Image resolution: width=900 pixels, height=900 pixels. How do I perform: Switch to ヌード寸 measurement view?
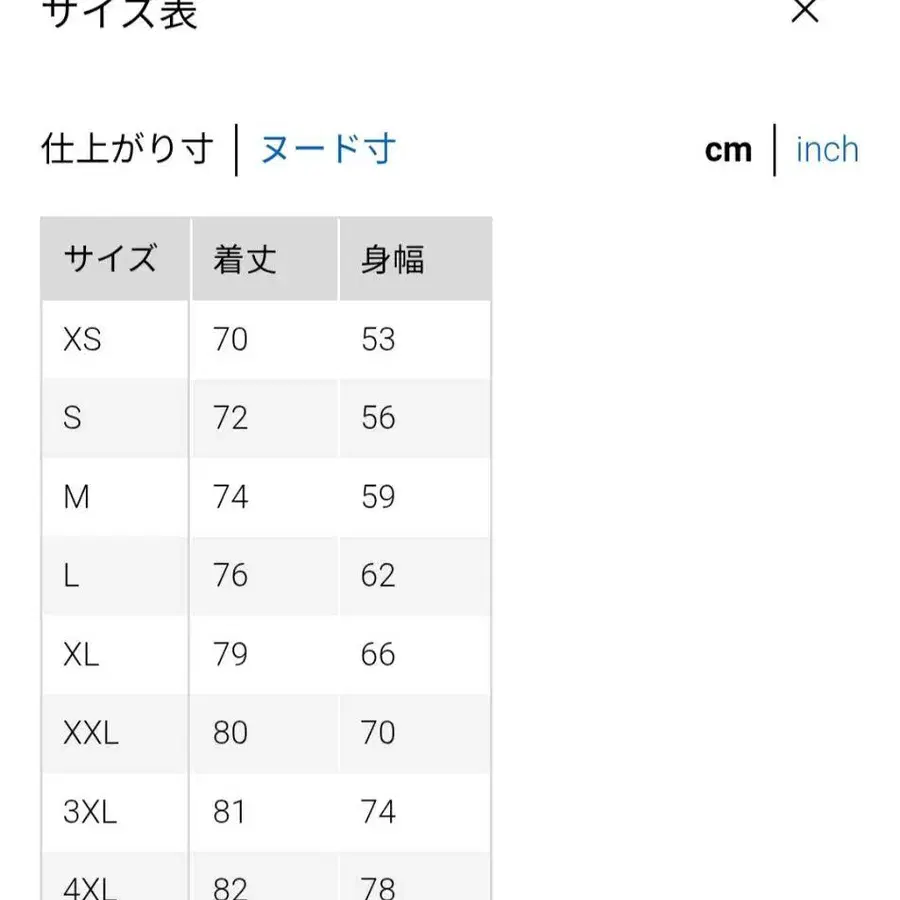[x=328, y=148]
